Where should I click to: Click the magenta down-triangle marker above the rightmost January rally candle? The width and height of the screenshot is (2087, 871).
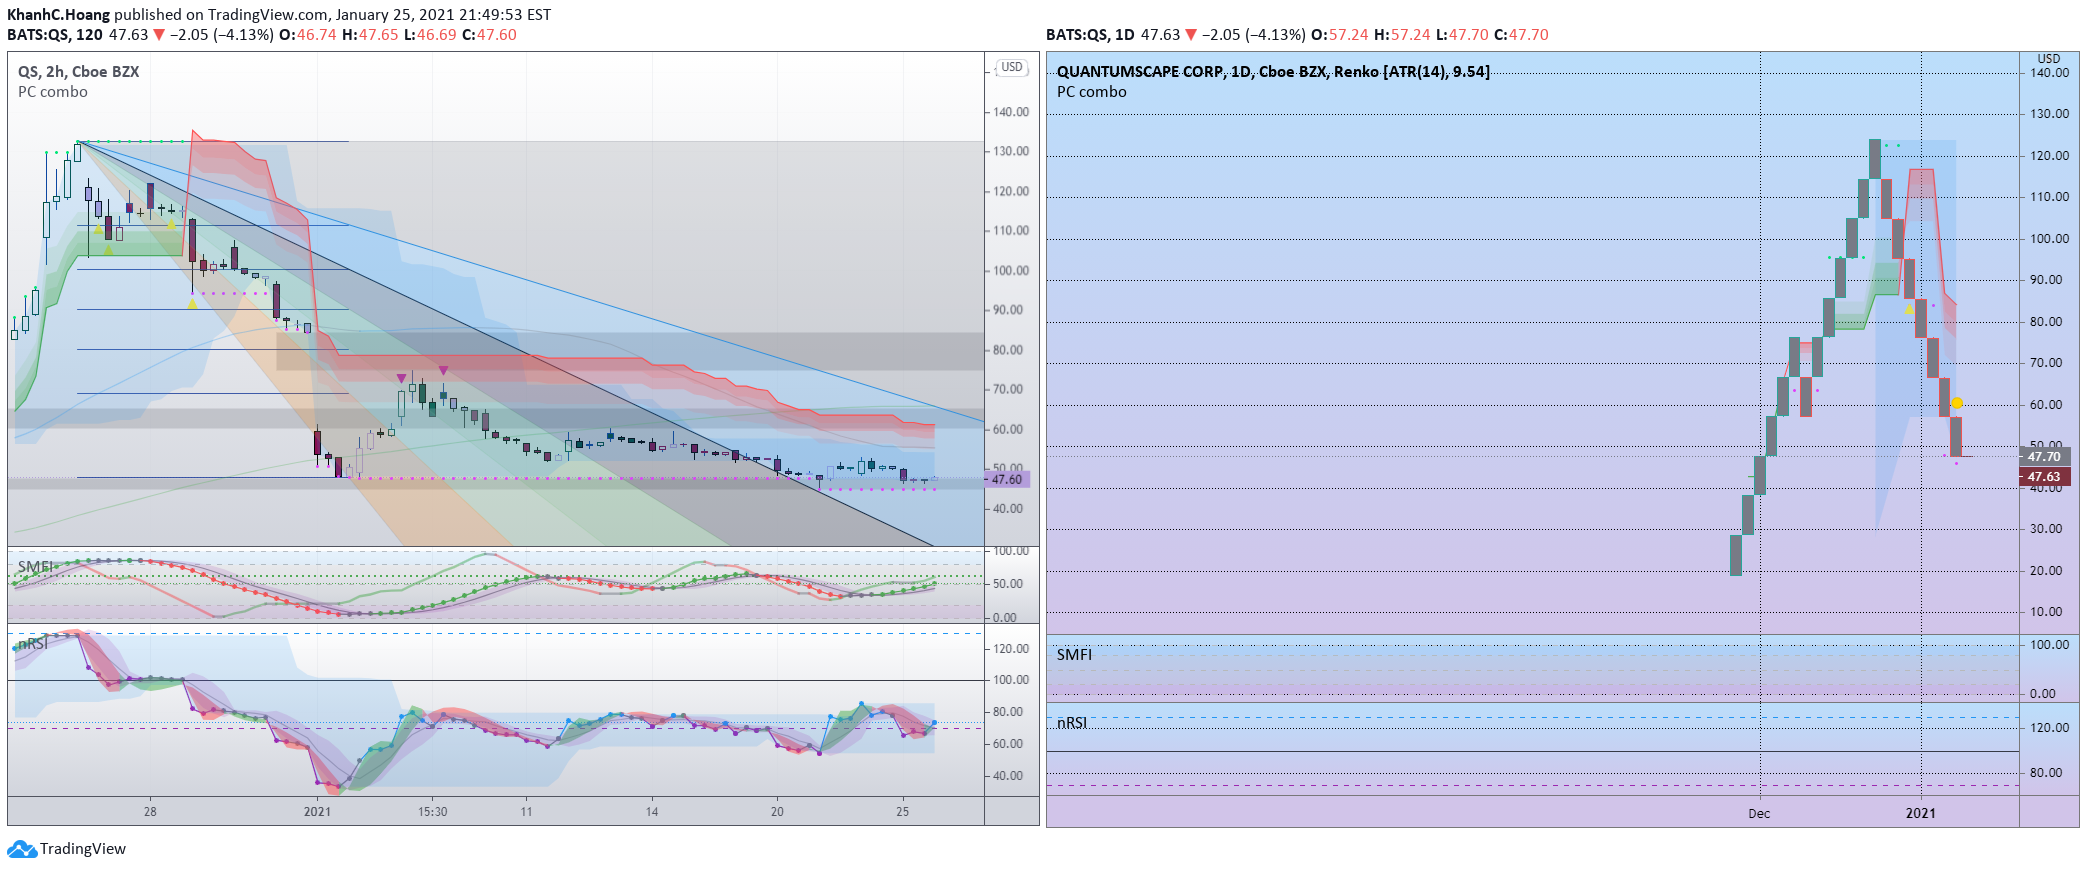tap(443, 371)
